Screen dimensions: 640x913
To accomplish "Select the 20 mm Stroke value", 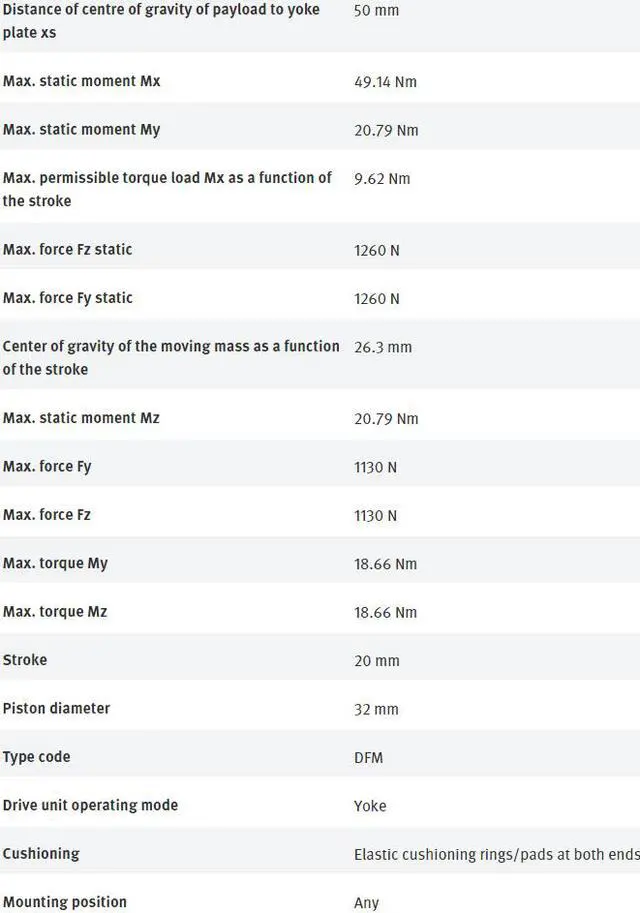I will point(376,661).
